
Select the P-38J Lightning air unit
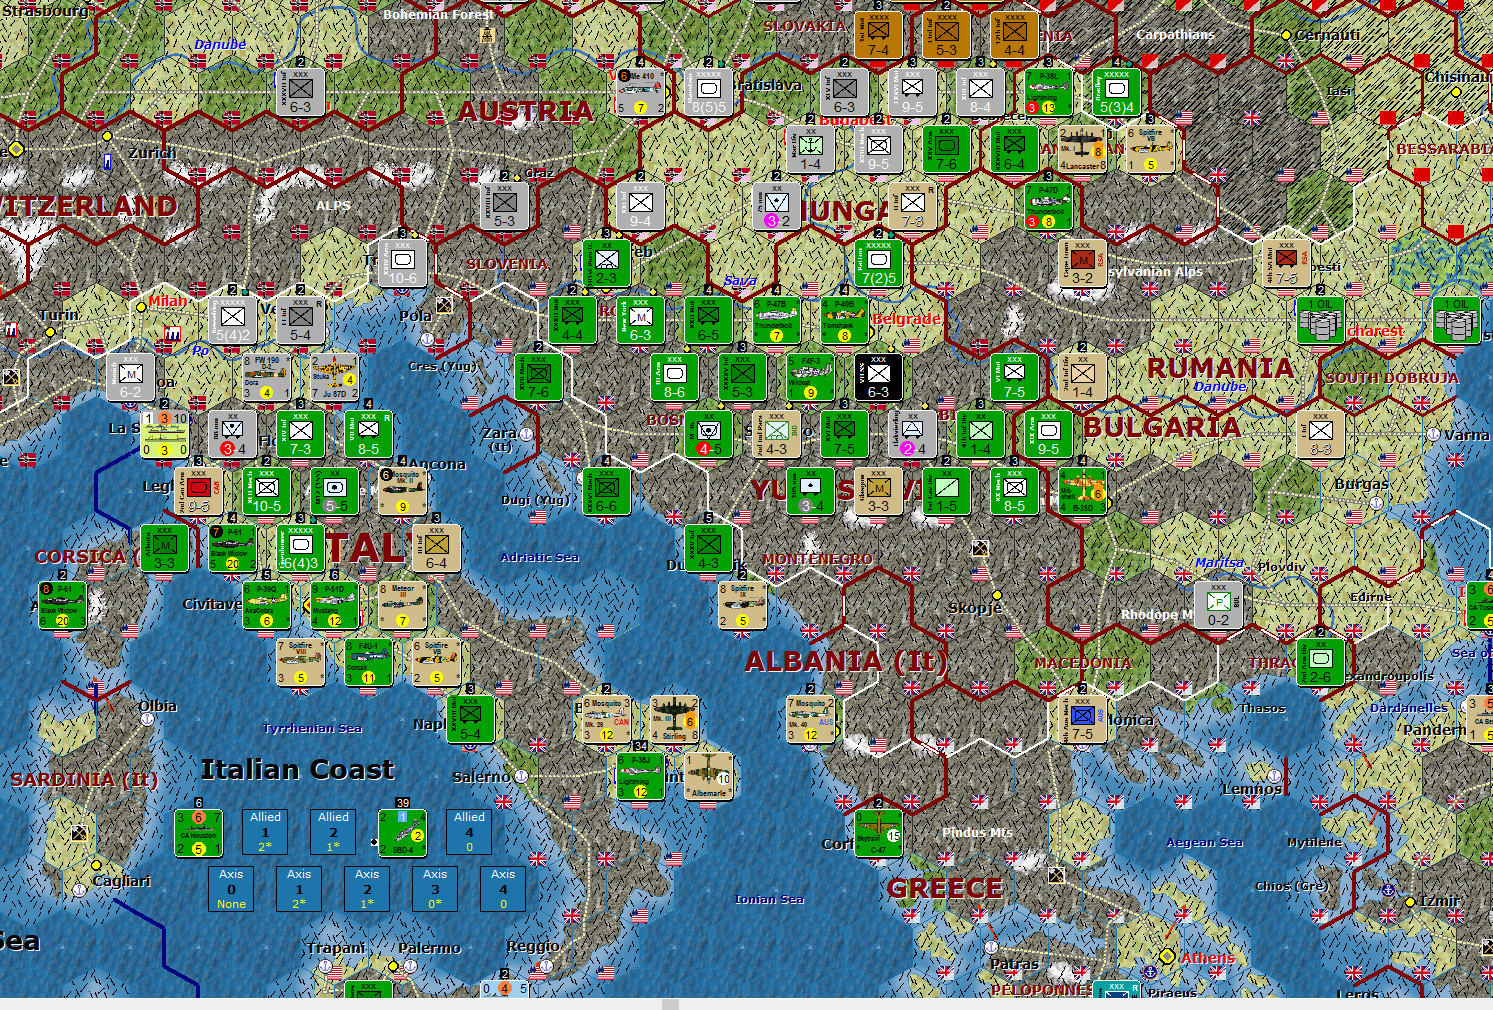[640, 777]
